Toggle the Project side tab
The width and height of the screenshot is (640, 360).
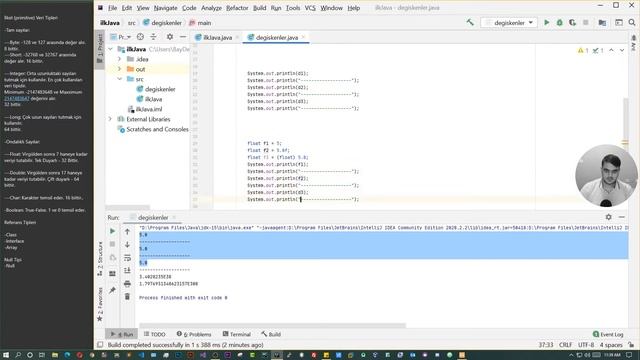click(100, 48)
